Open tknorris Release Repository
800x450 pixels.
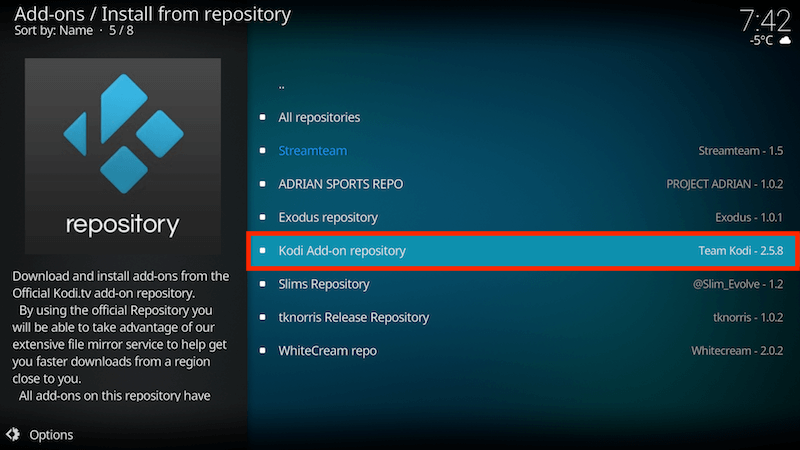[523, 317]
